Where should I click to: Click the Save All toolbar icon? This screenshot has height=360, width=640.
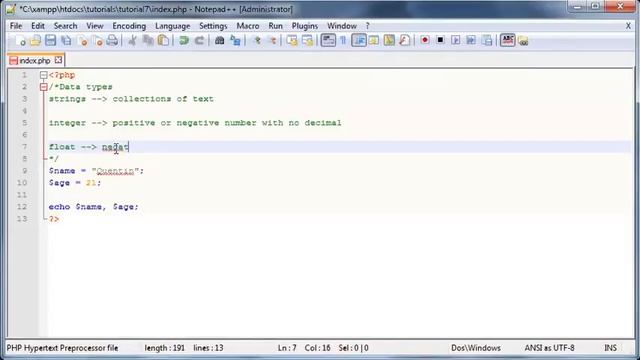[66, 40]
